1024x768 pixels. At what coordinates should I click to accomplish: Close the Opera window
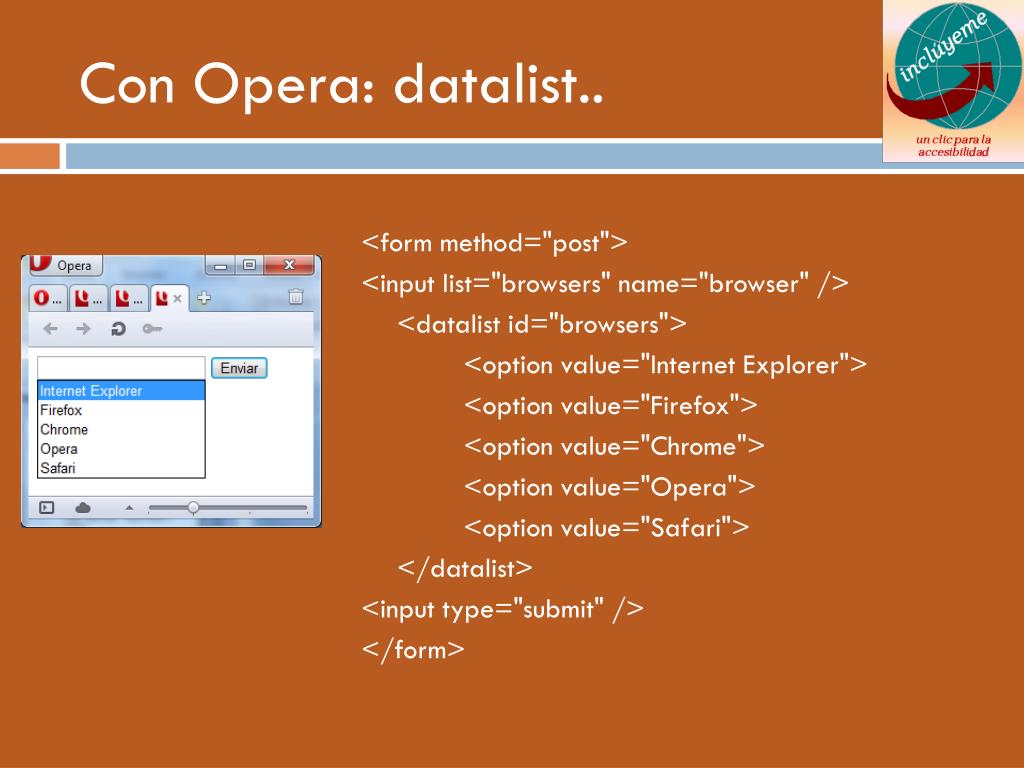(x=289, y=264)
